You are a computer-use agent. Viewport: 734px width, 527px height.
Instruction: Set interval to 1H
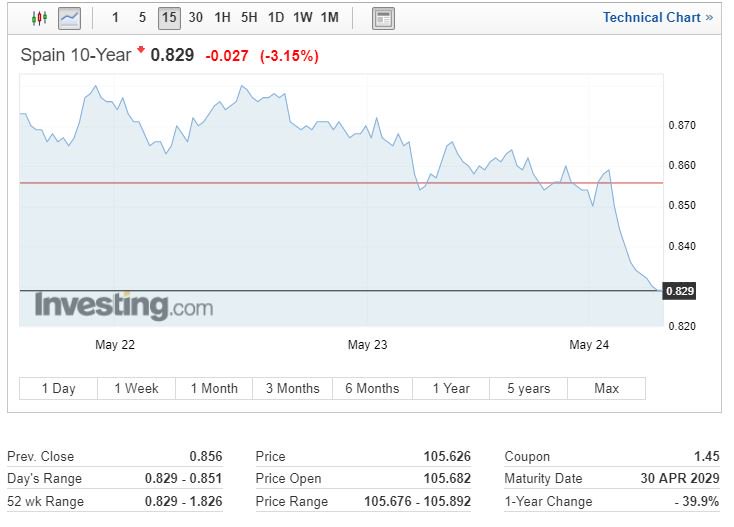point(222,18)
